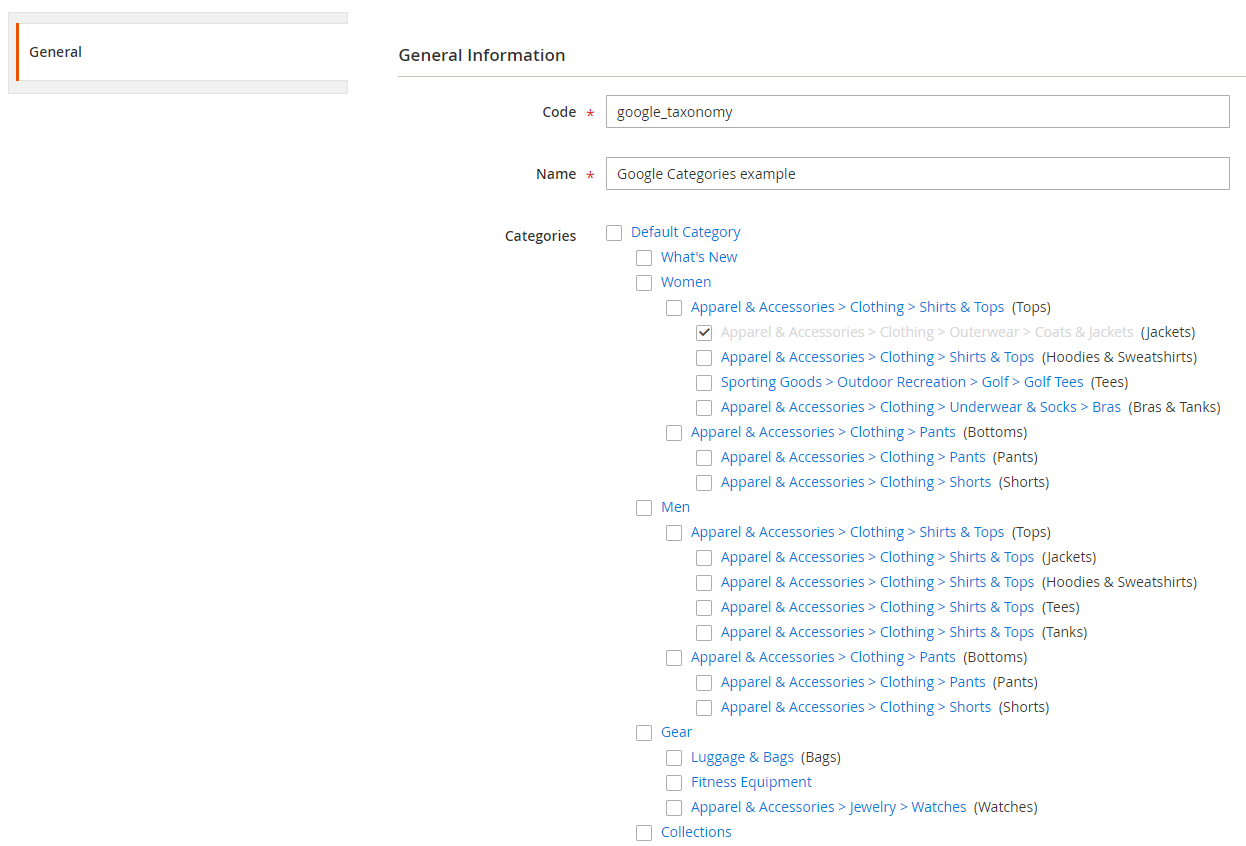Click the General Information section heading
Image resolution: width=1246 pixels, height=846 pixels.
[x=482, y=55]
